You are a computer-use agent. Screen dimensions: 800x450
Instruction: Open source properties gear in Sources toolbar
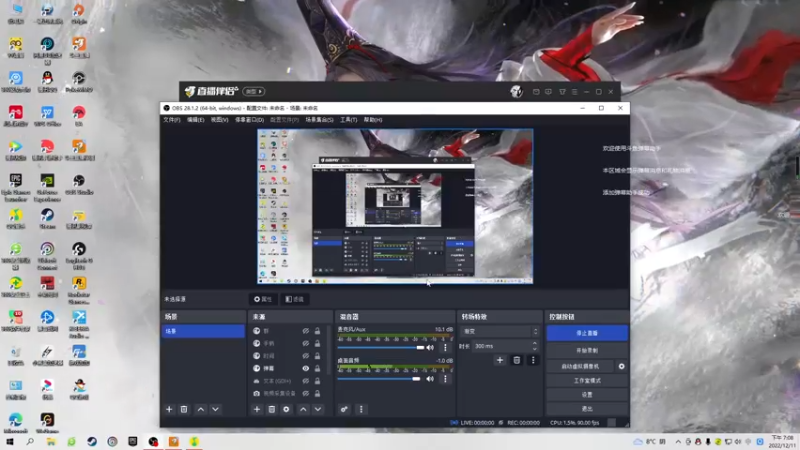(x=286, y=409)
